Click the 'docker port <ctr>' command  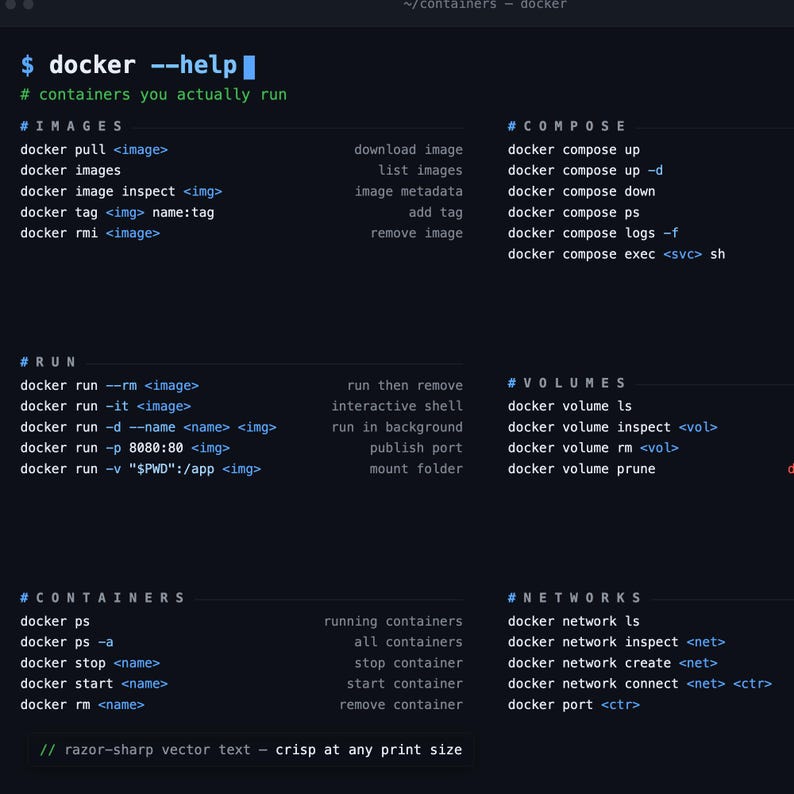tap(574, 705)
